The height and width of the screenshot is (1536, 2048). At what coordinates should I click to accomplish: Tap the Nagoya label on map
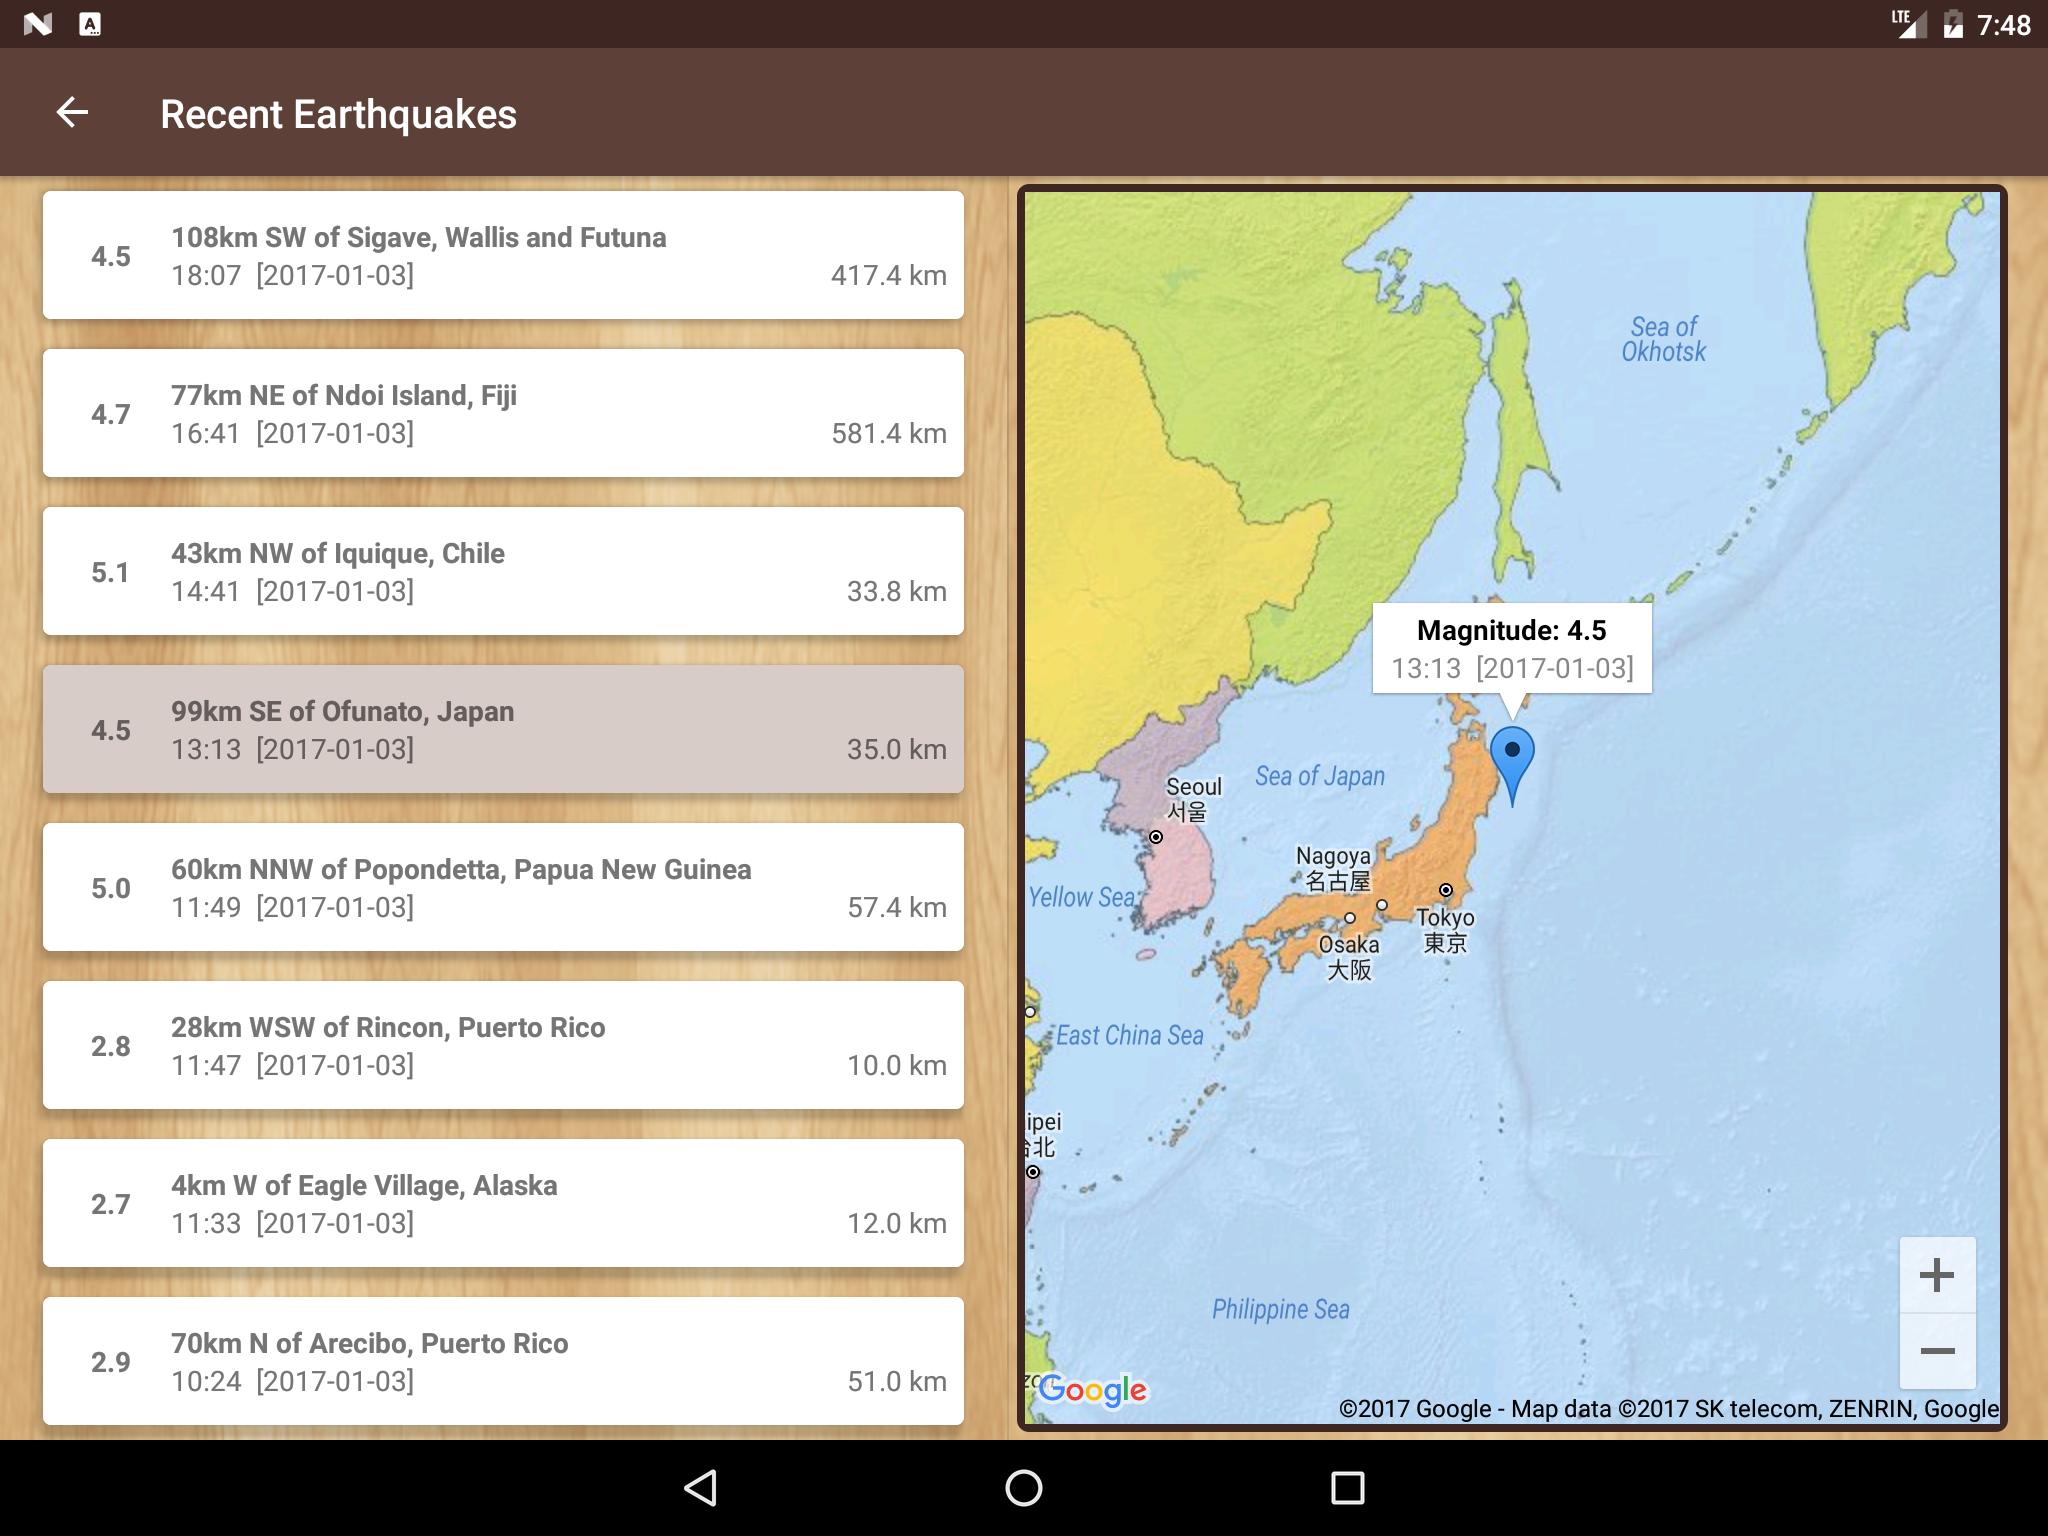click(1334, 868)
